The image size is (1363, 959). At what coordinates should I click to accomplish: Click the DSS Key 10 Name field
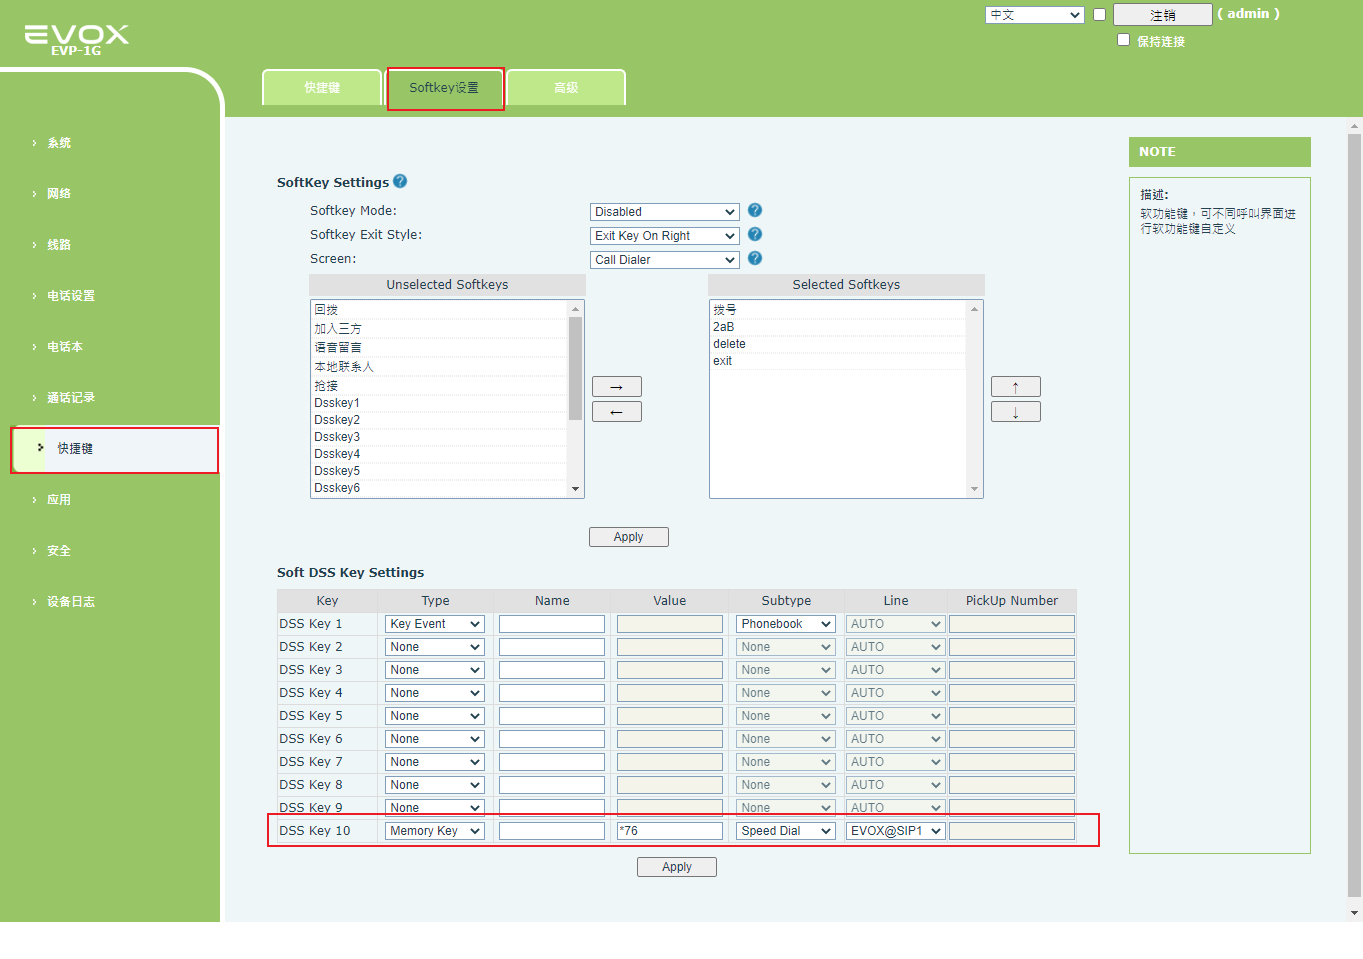pyautogui.click(x=552, y=831)
